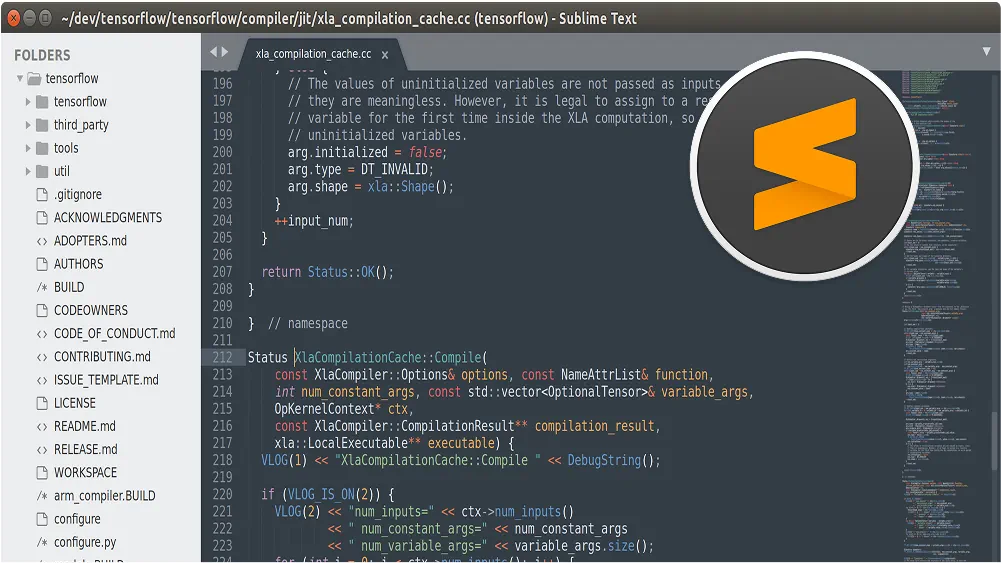Open configure.py

(x=85, y=543)
